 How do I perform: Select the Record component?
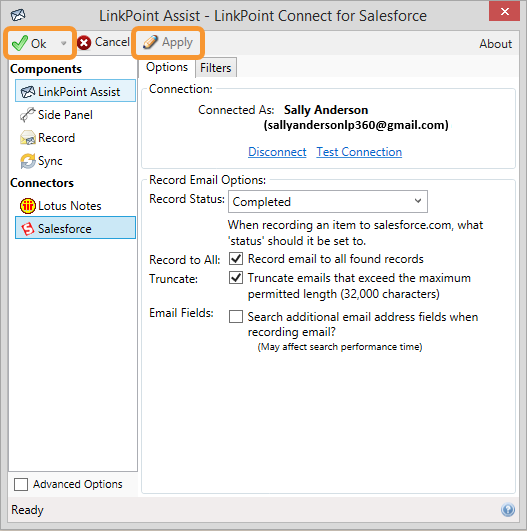[x=76, y=138]
